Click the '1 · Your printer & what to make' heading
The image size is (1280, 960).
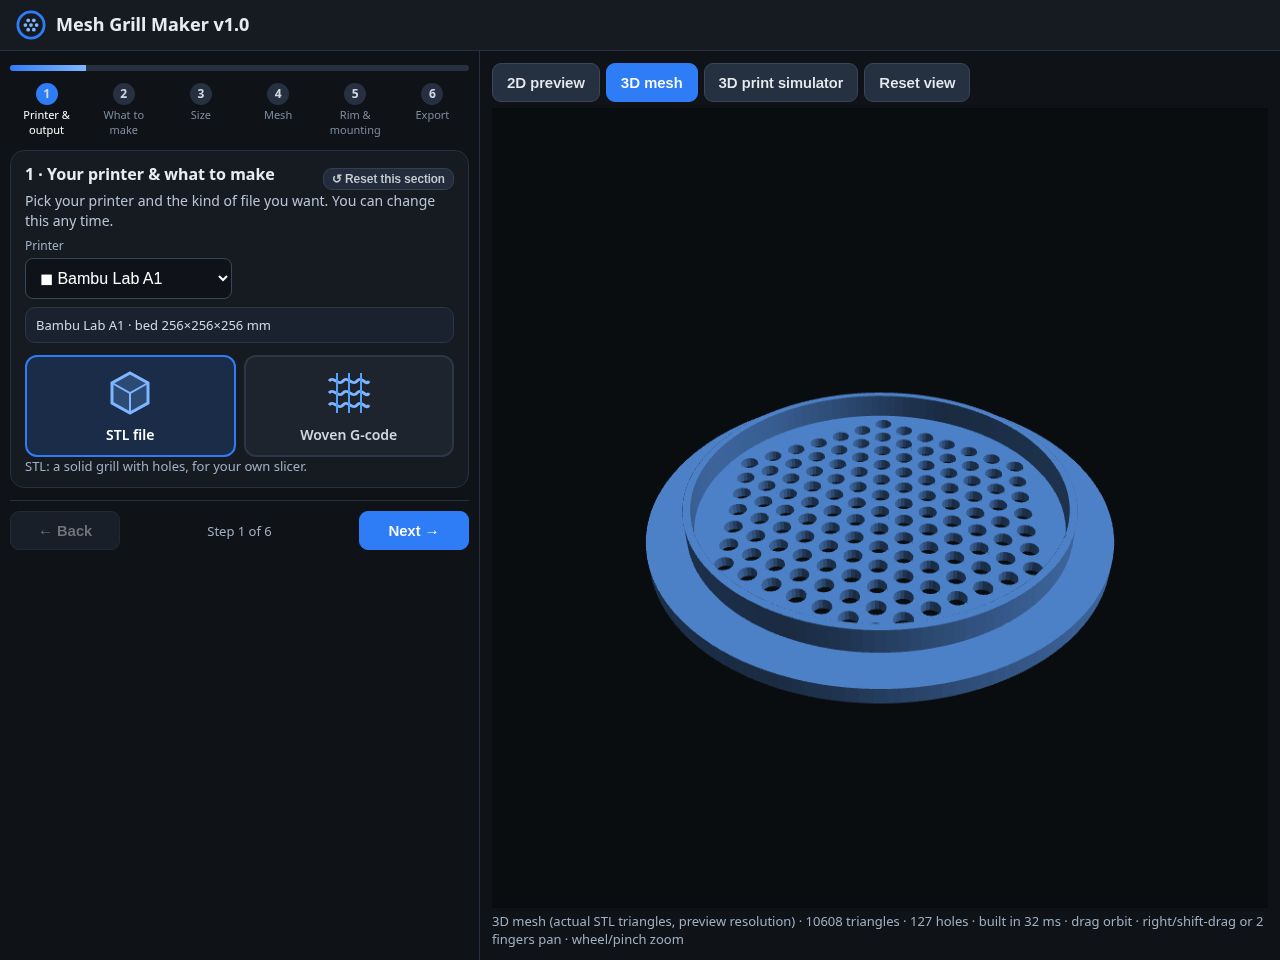point(150,174)
